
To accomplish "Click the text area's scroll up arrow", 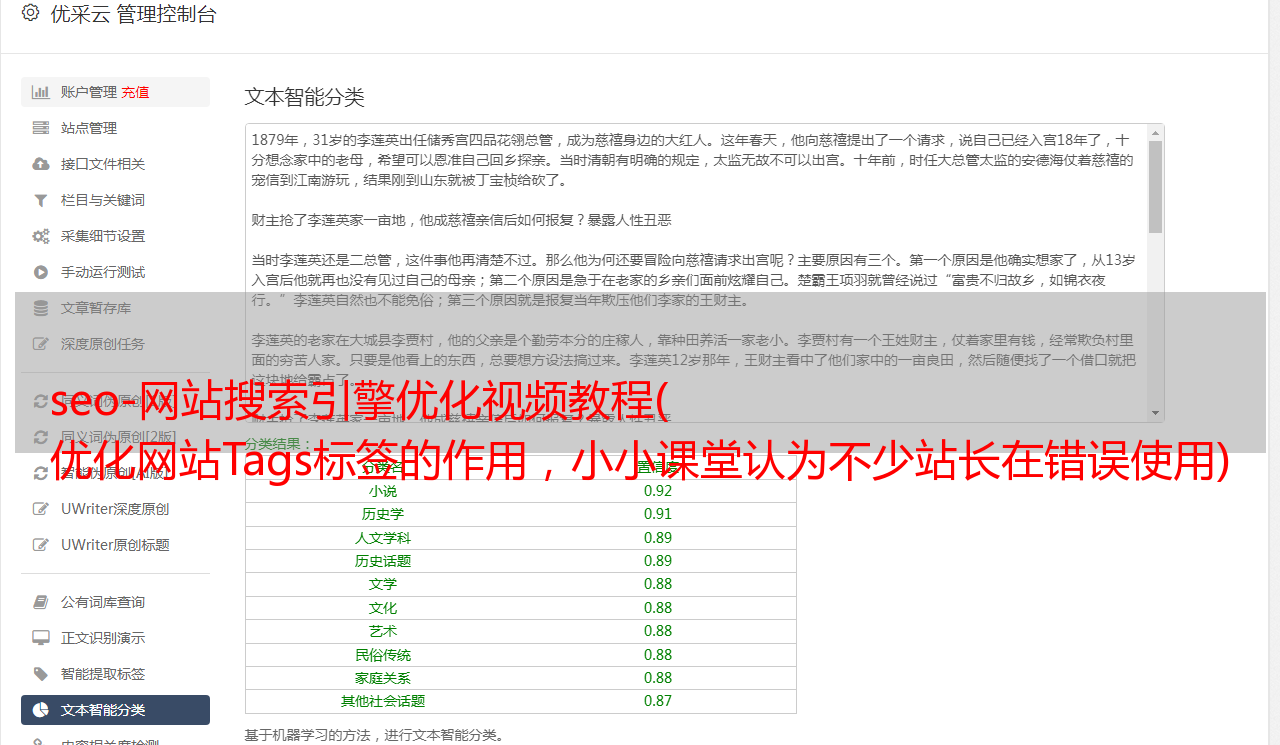I will click(1155, 132).
